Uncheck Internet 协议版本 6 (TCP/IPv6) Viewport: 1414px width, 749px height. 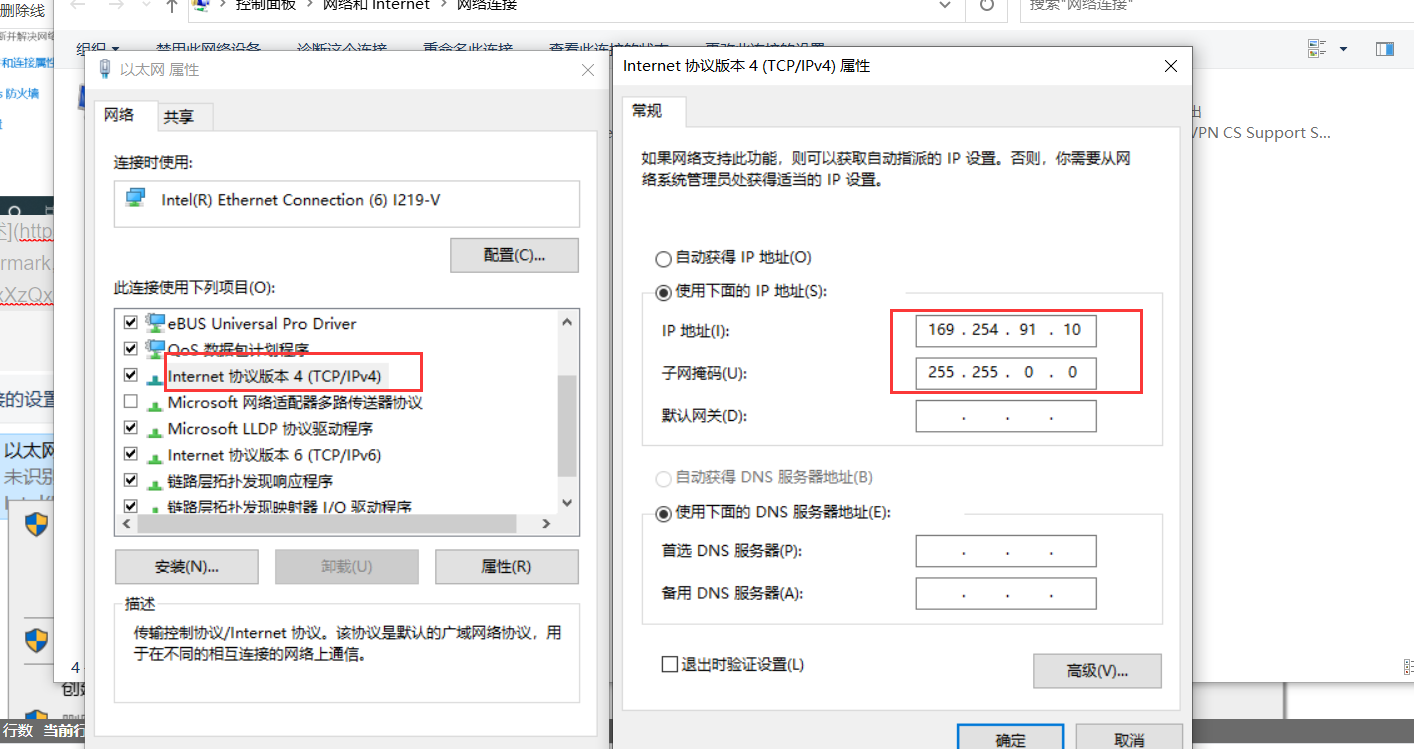[x=131, y=453]
